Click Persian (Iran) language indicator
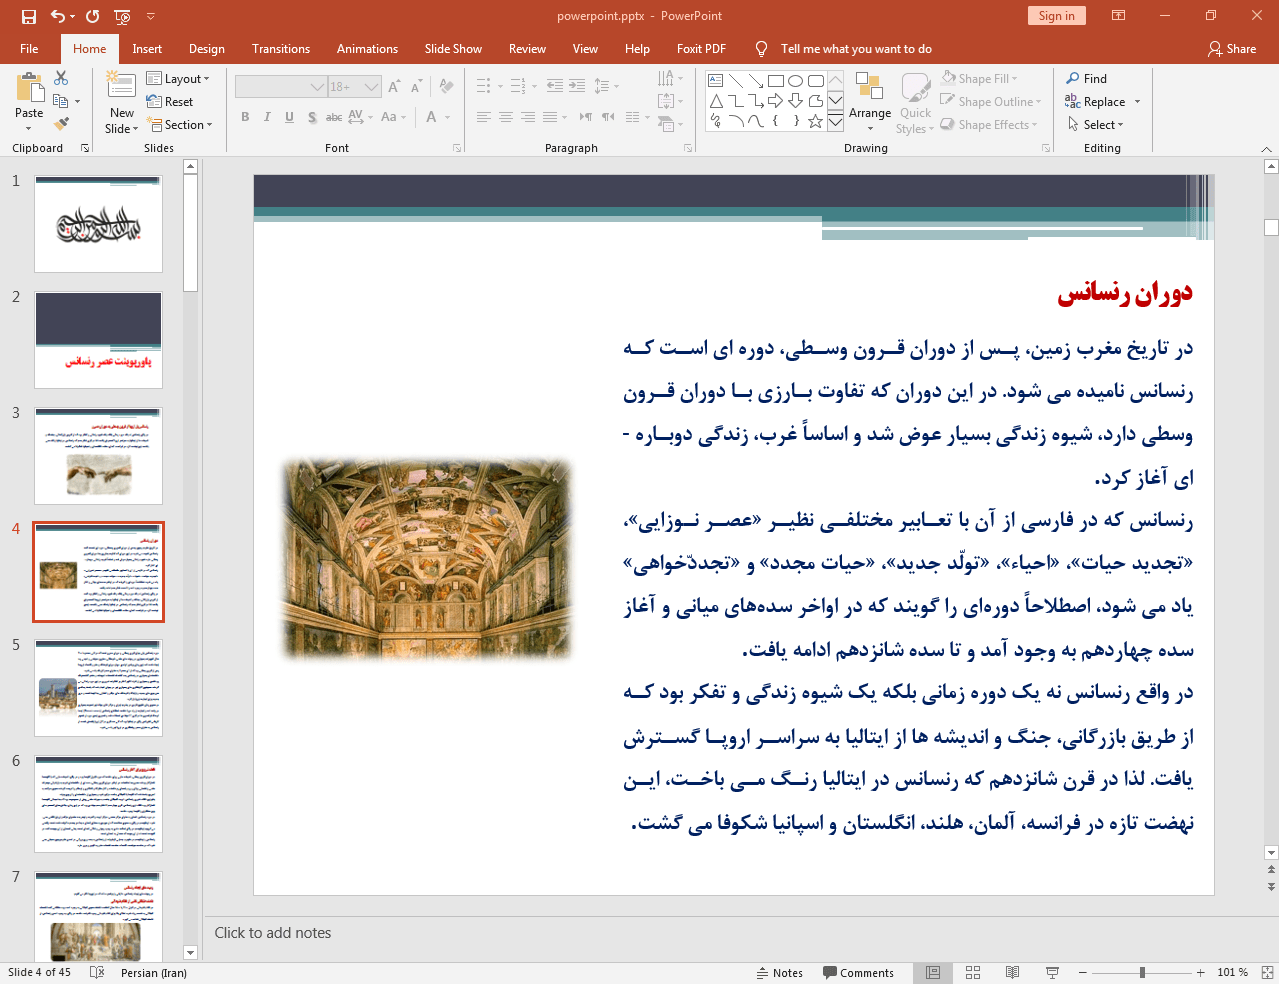Image resolution: width=1279 pixels, height=984 pixels. (154, 973)
